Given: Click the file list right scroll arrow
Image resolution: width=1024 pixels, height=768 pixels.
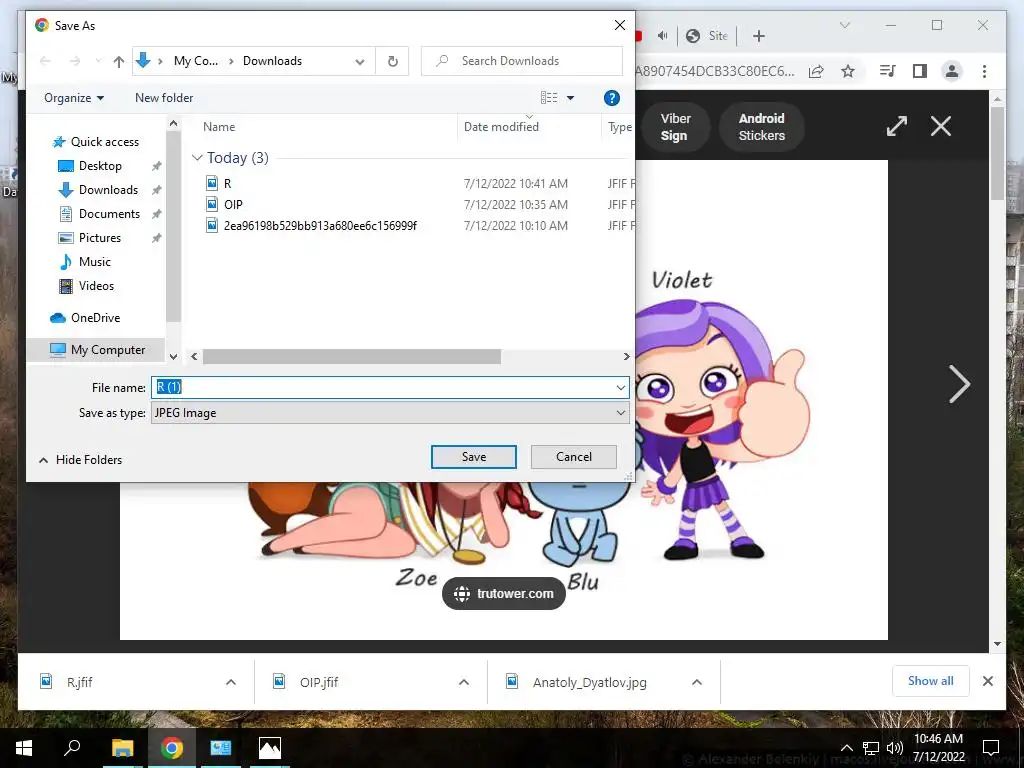Looking at the screenshot, I should 626,357.
